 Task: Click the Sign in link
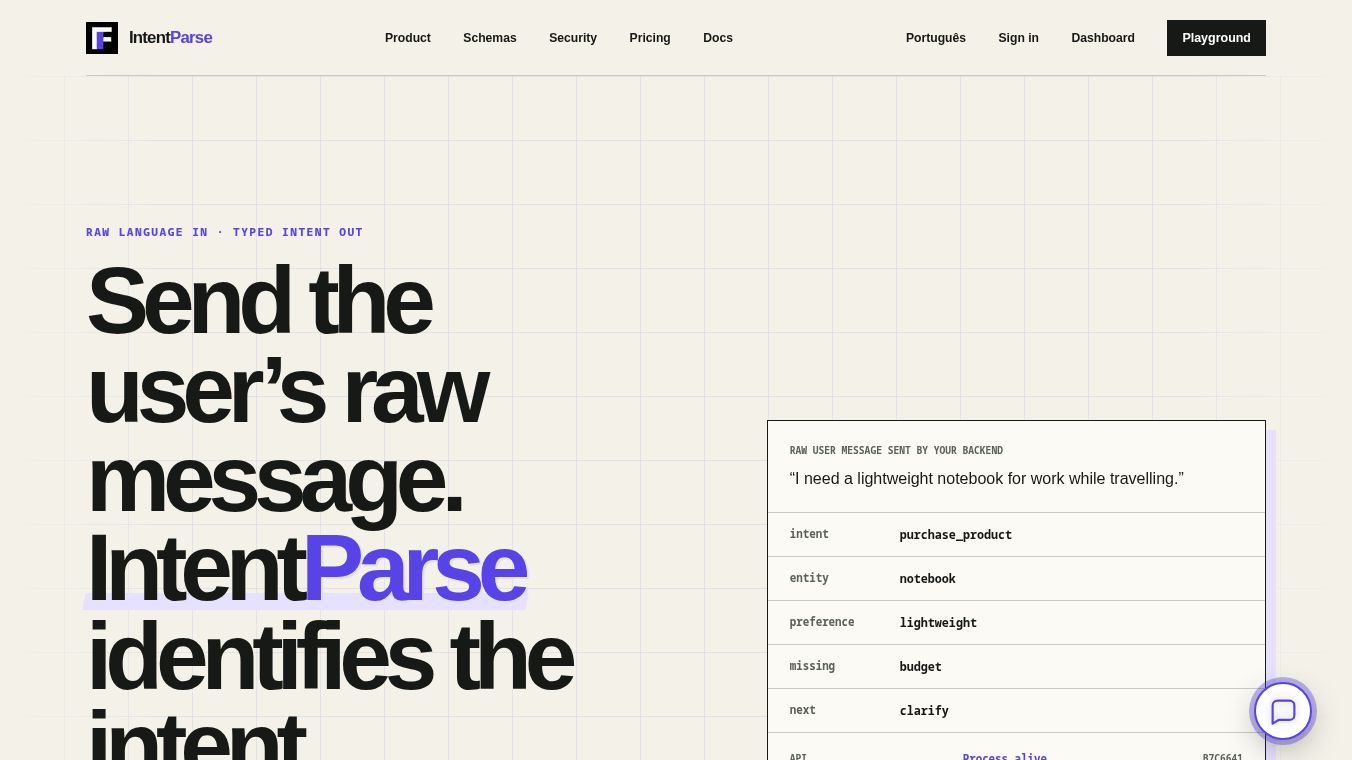point(1018,38)
